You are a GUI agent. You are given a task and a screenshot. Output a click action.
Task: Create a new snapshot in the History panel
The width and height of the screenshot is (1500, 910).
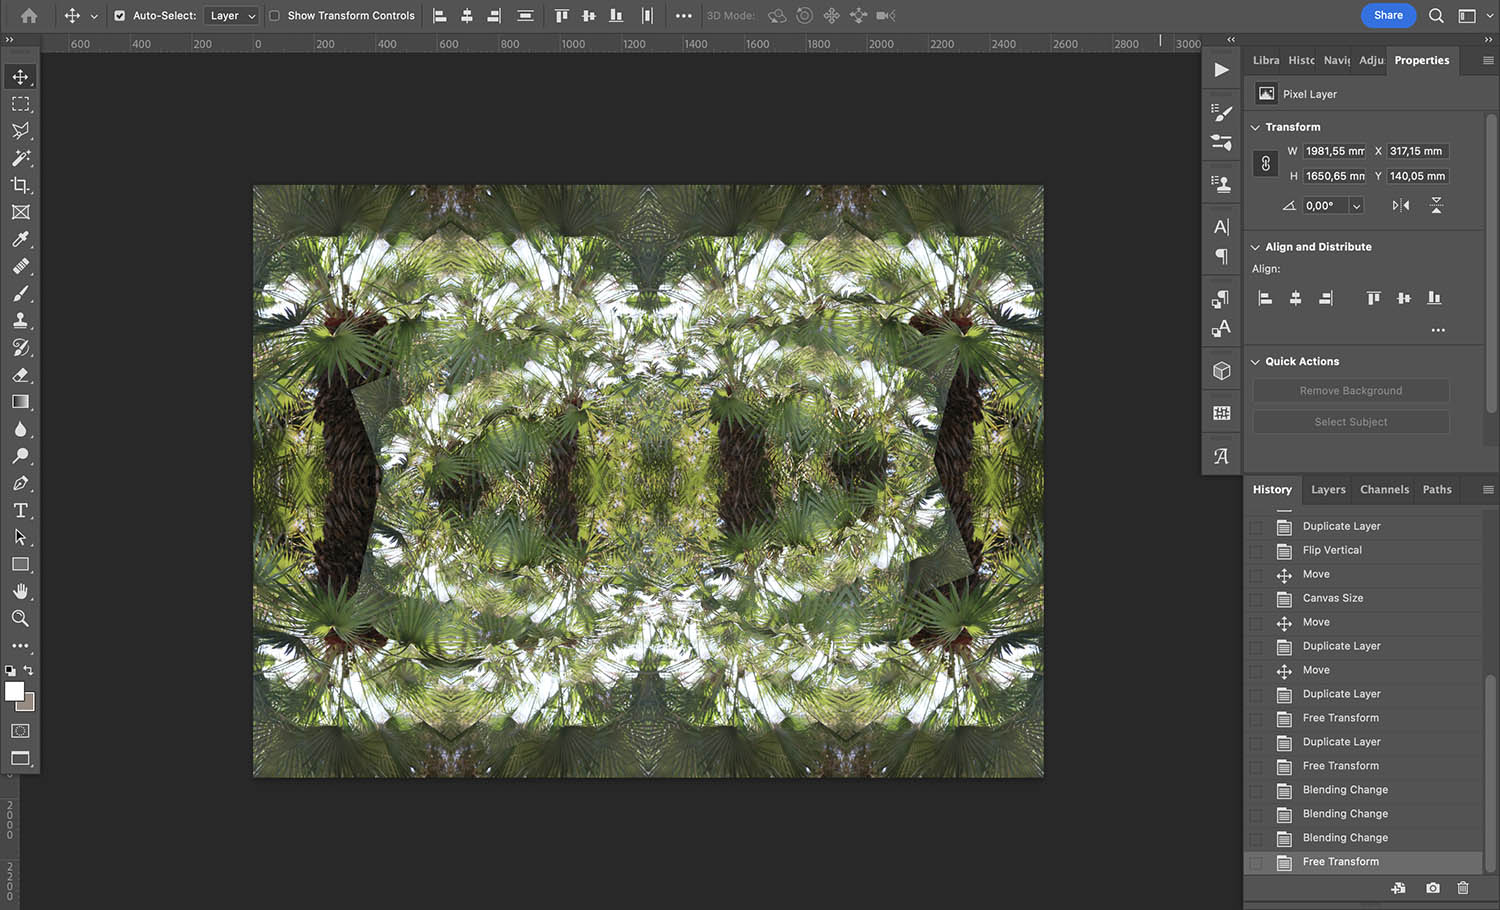pyautogui.click(x=1432, y=888)
